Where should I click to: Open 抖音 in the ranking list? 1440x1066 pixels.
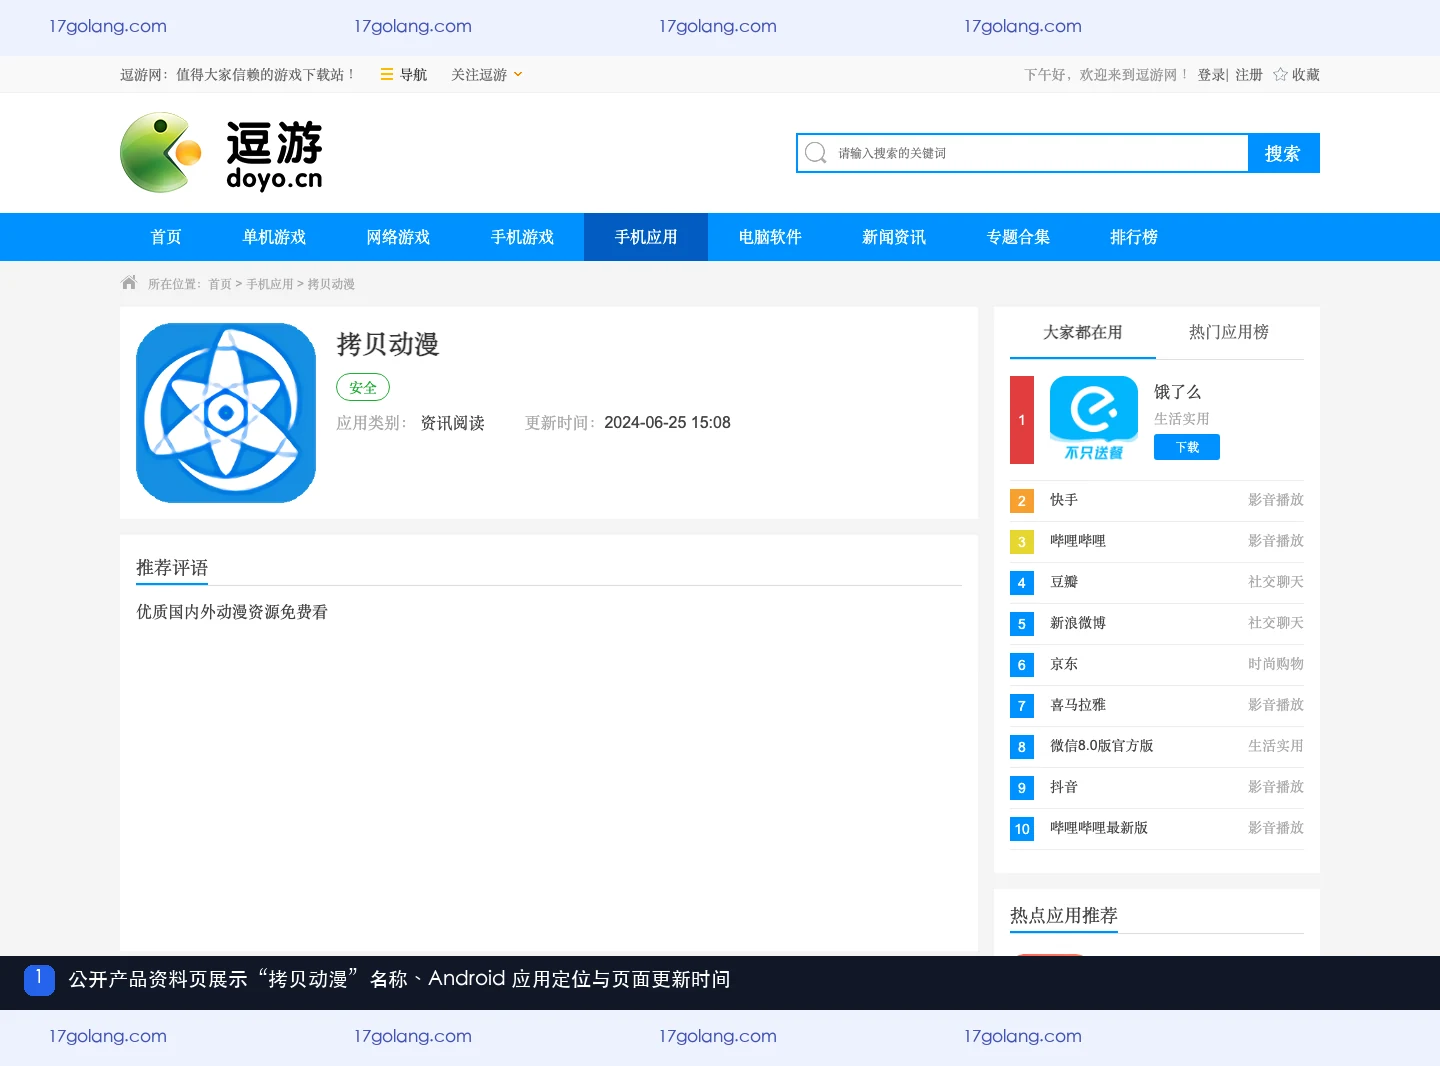click(1064, 787)
